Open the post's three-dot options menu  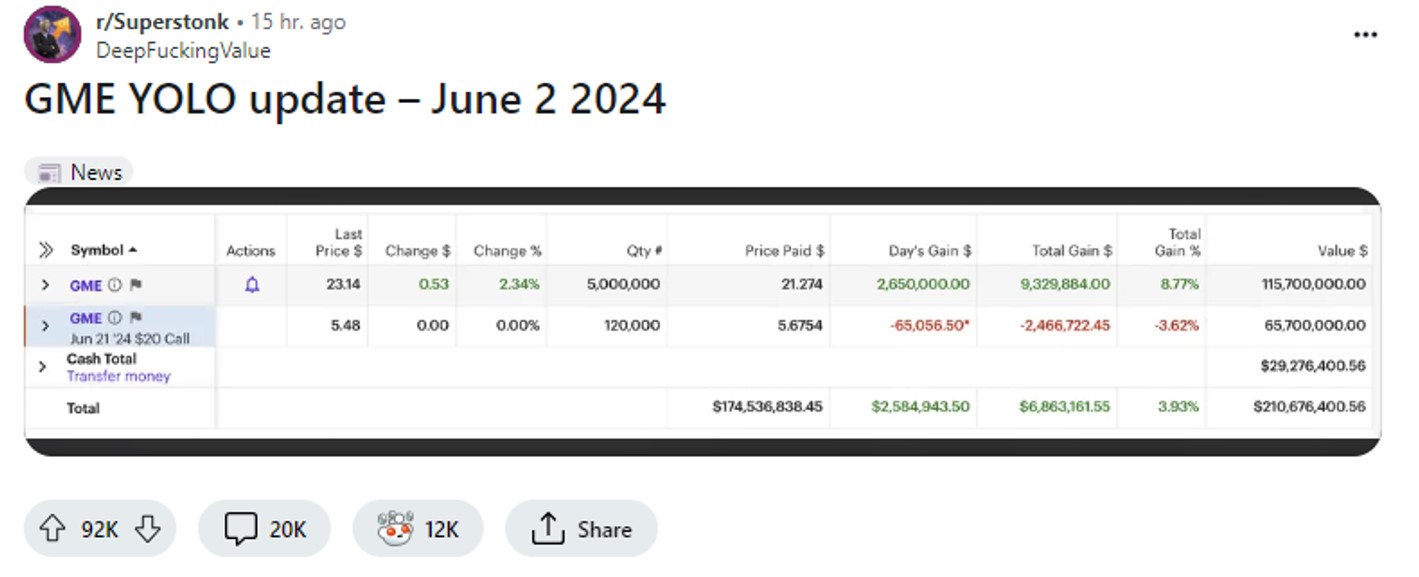[1365, 35]
